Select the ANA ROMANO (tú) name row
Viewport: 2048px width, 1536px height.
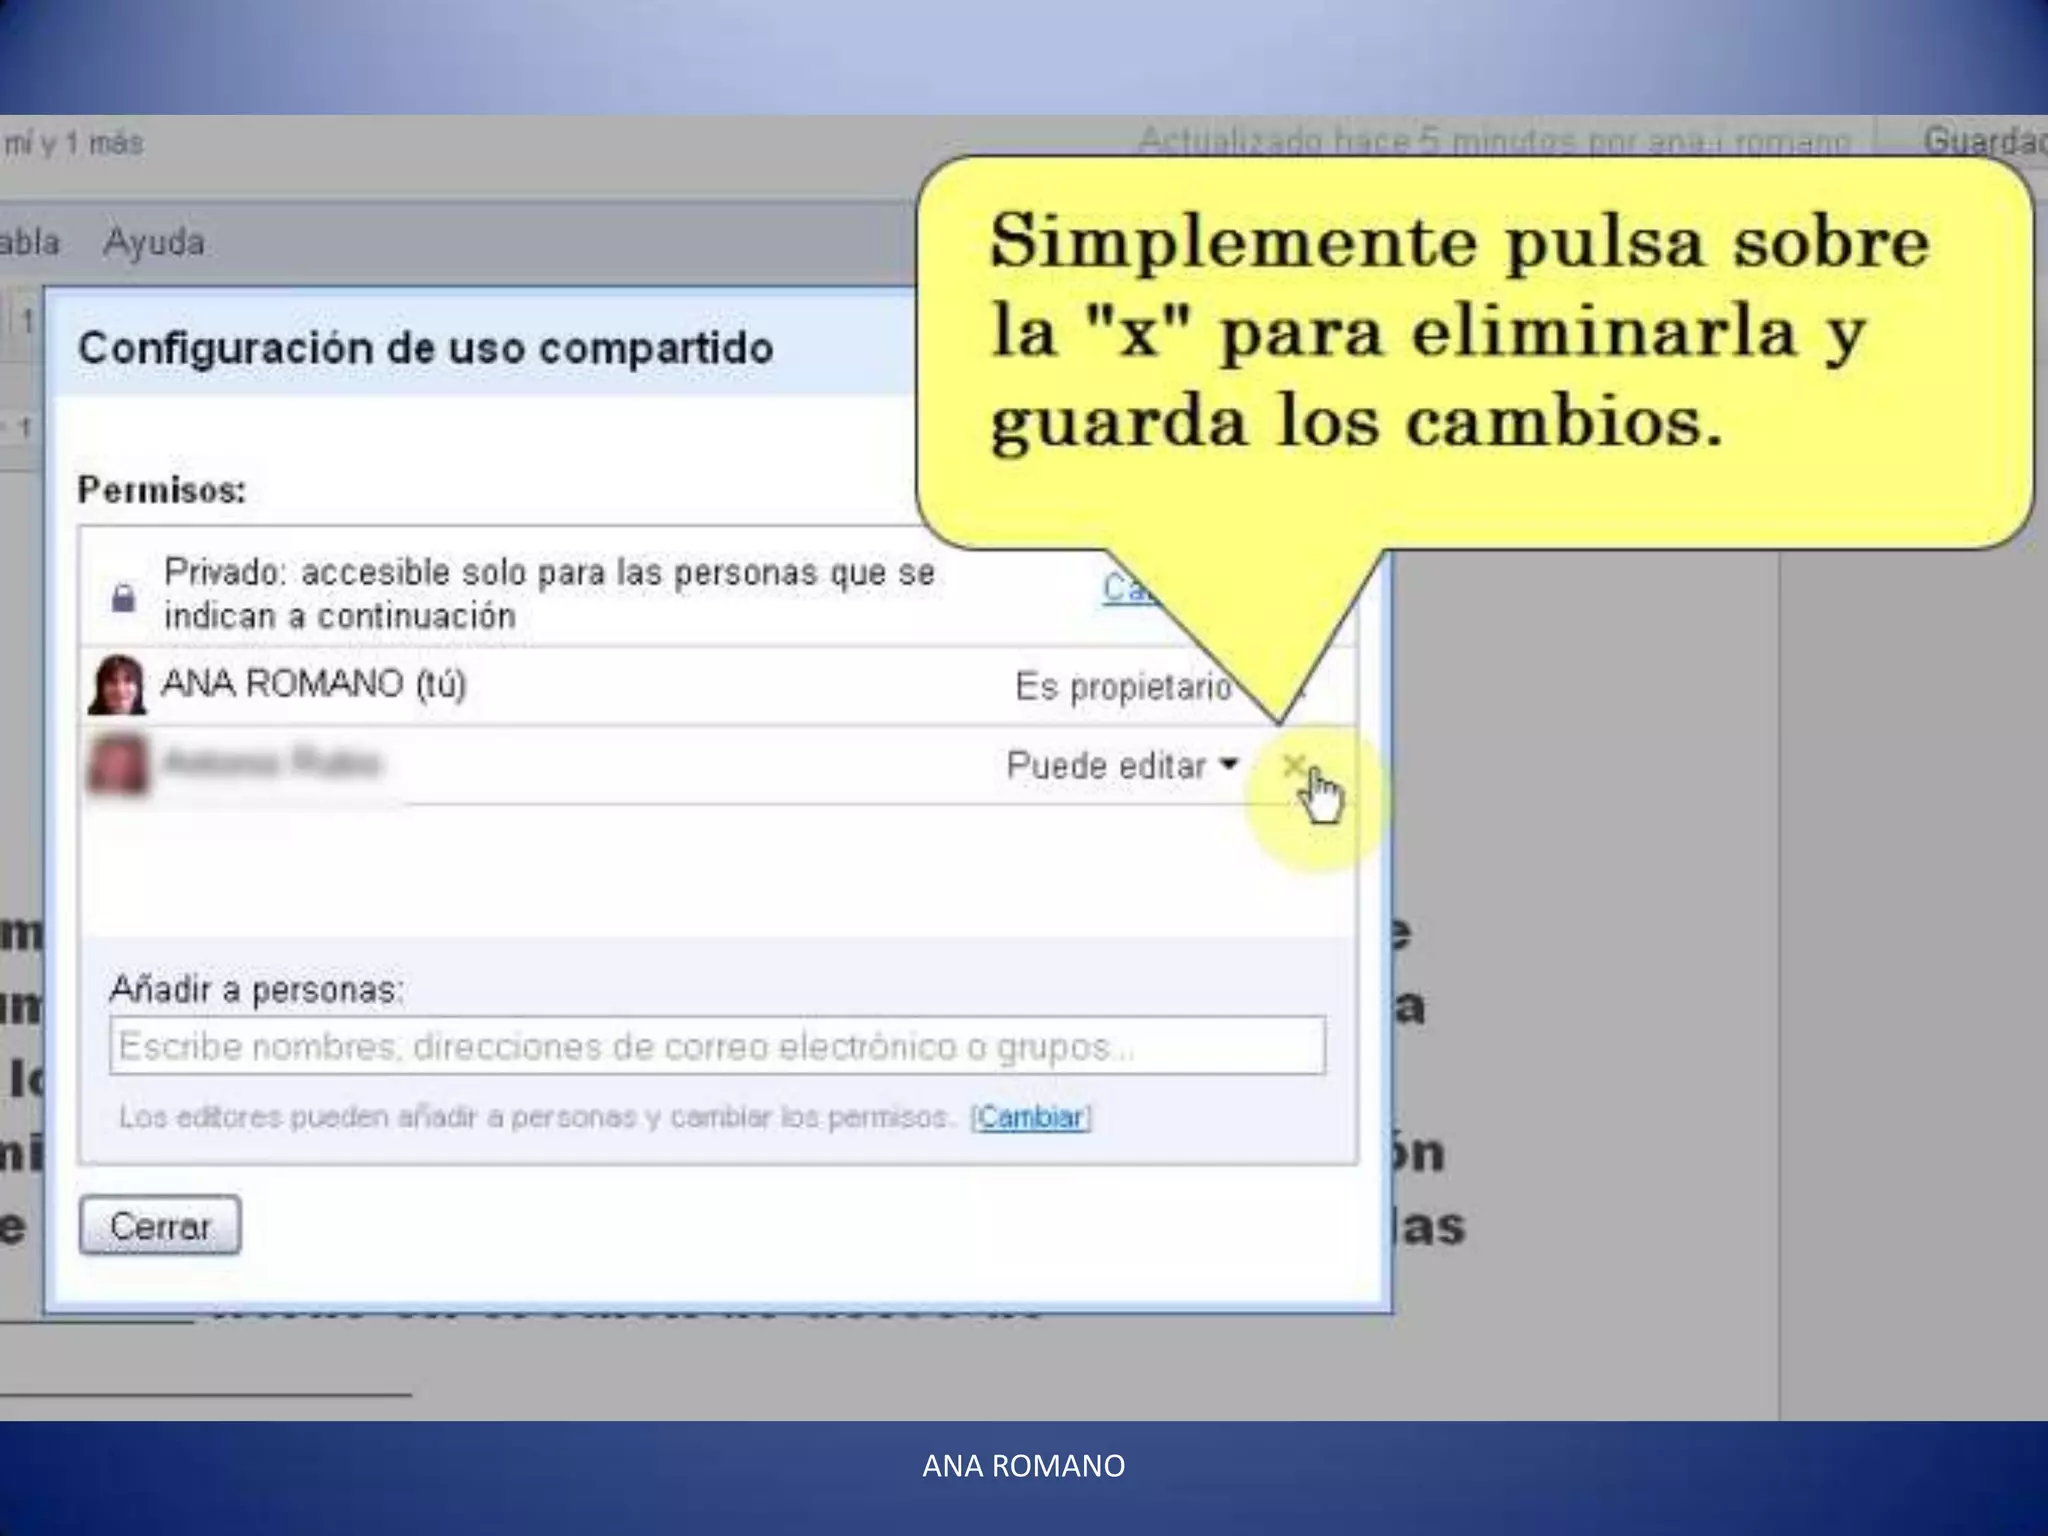[313, 685]
